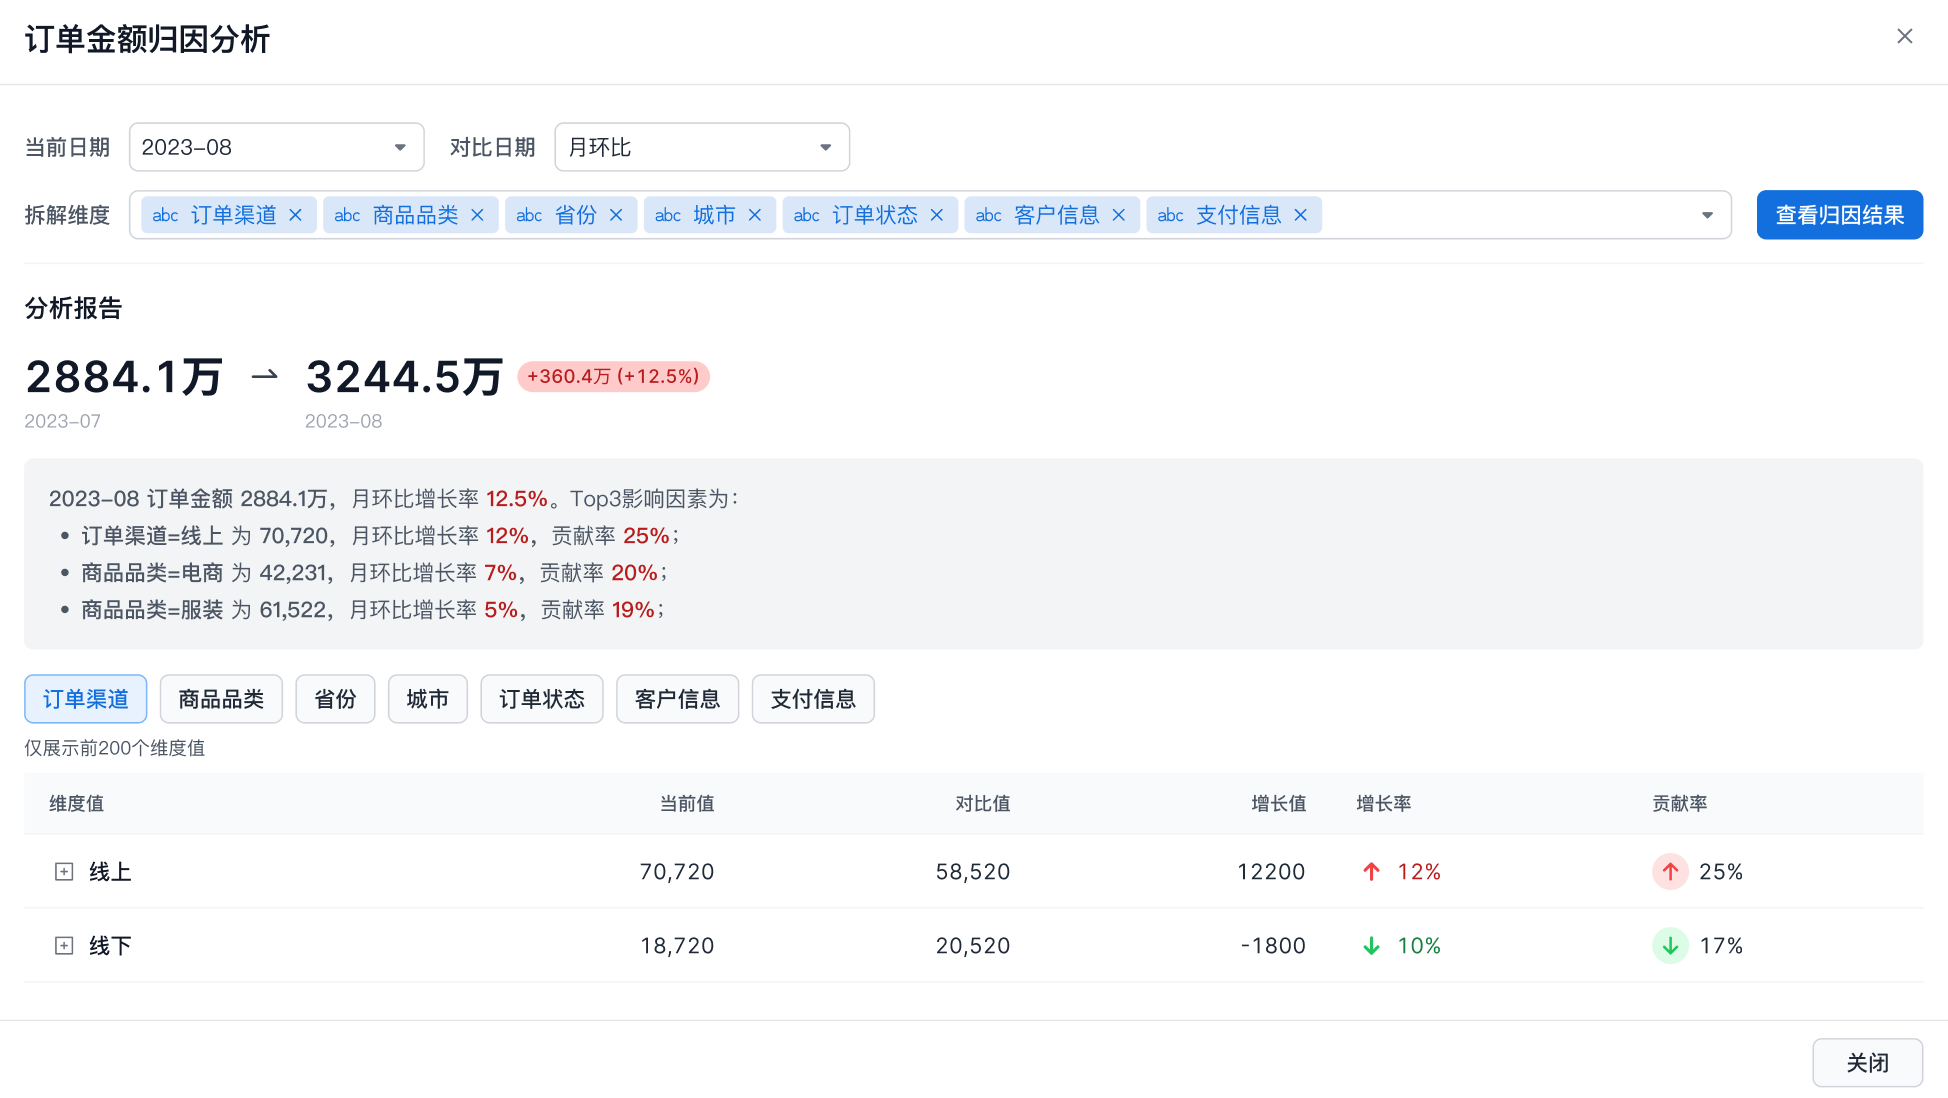Expand the 线下 row
1948x1098 pixels.
[x=64, y=946]
